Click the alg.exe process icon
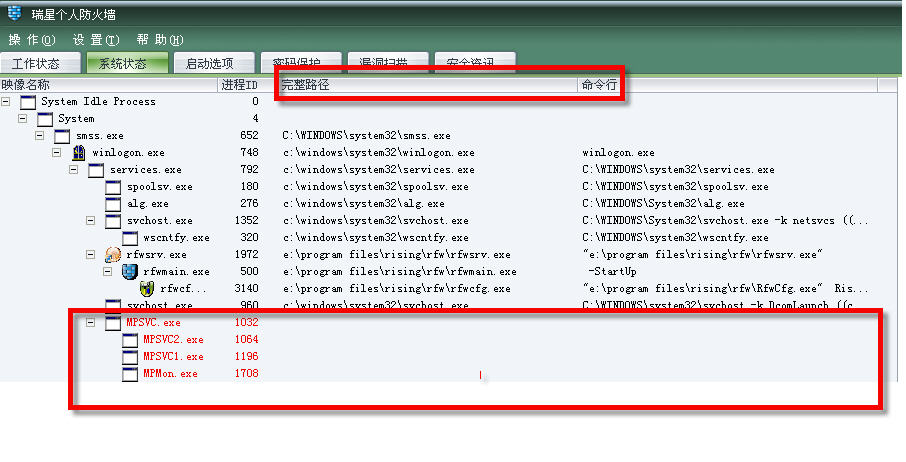906x462 pixels. 113,204
